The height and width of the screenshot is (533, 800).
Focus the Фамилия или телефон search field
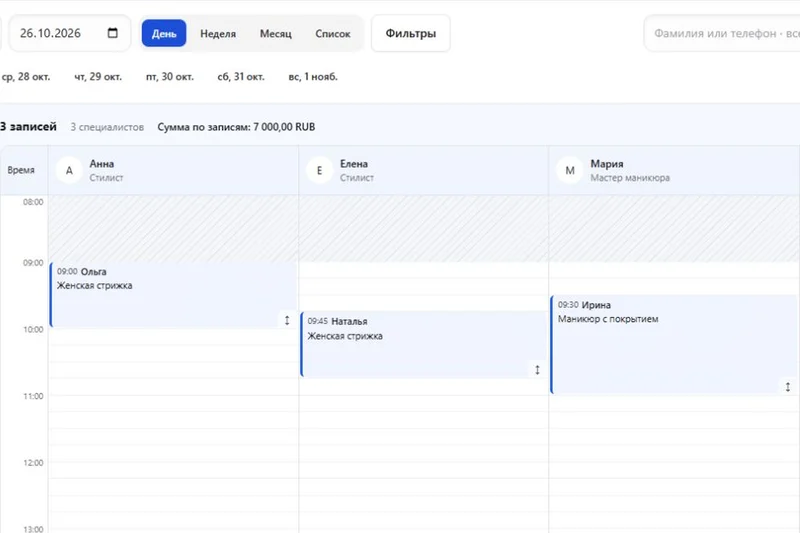[x=722, y=33]
